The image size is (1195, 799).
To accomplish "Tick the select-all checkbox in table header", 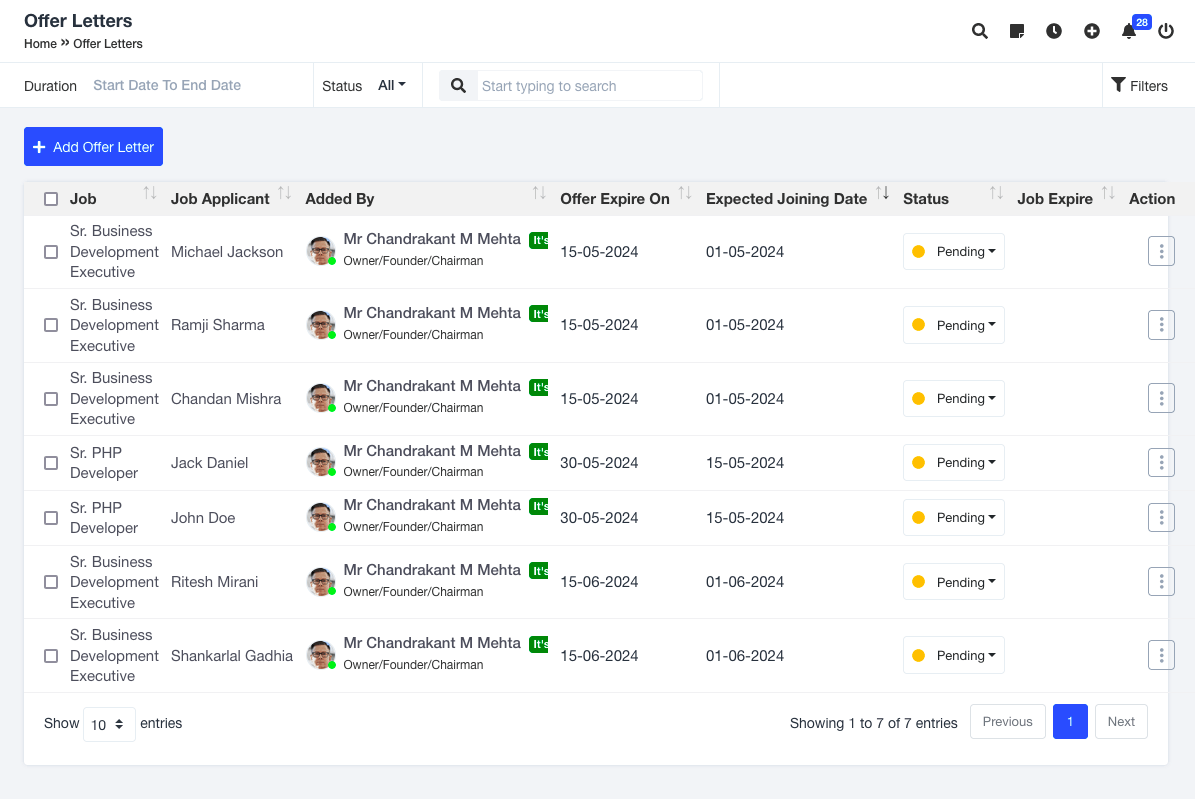I will 51,199.
